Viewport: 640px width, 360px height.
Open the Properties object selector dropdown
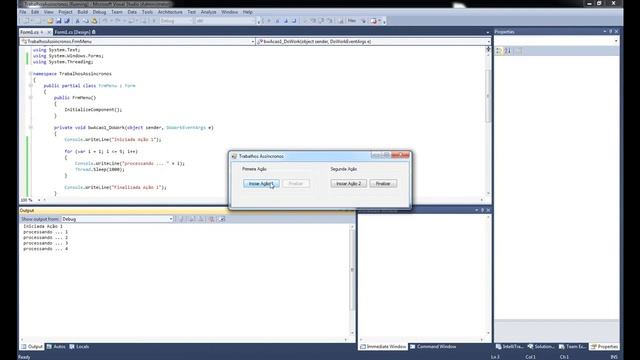556,41
